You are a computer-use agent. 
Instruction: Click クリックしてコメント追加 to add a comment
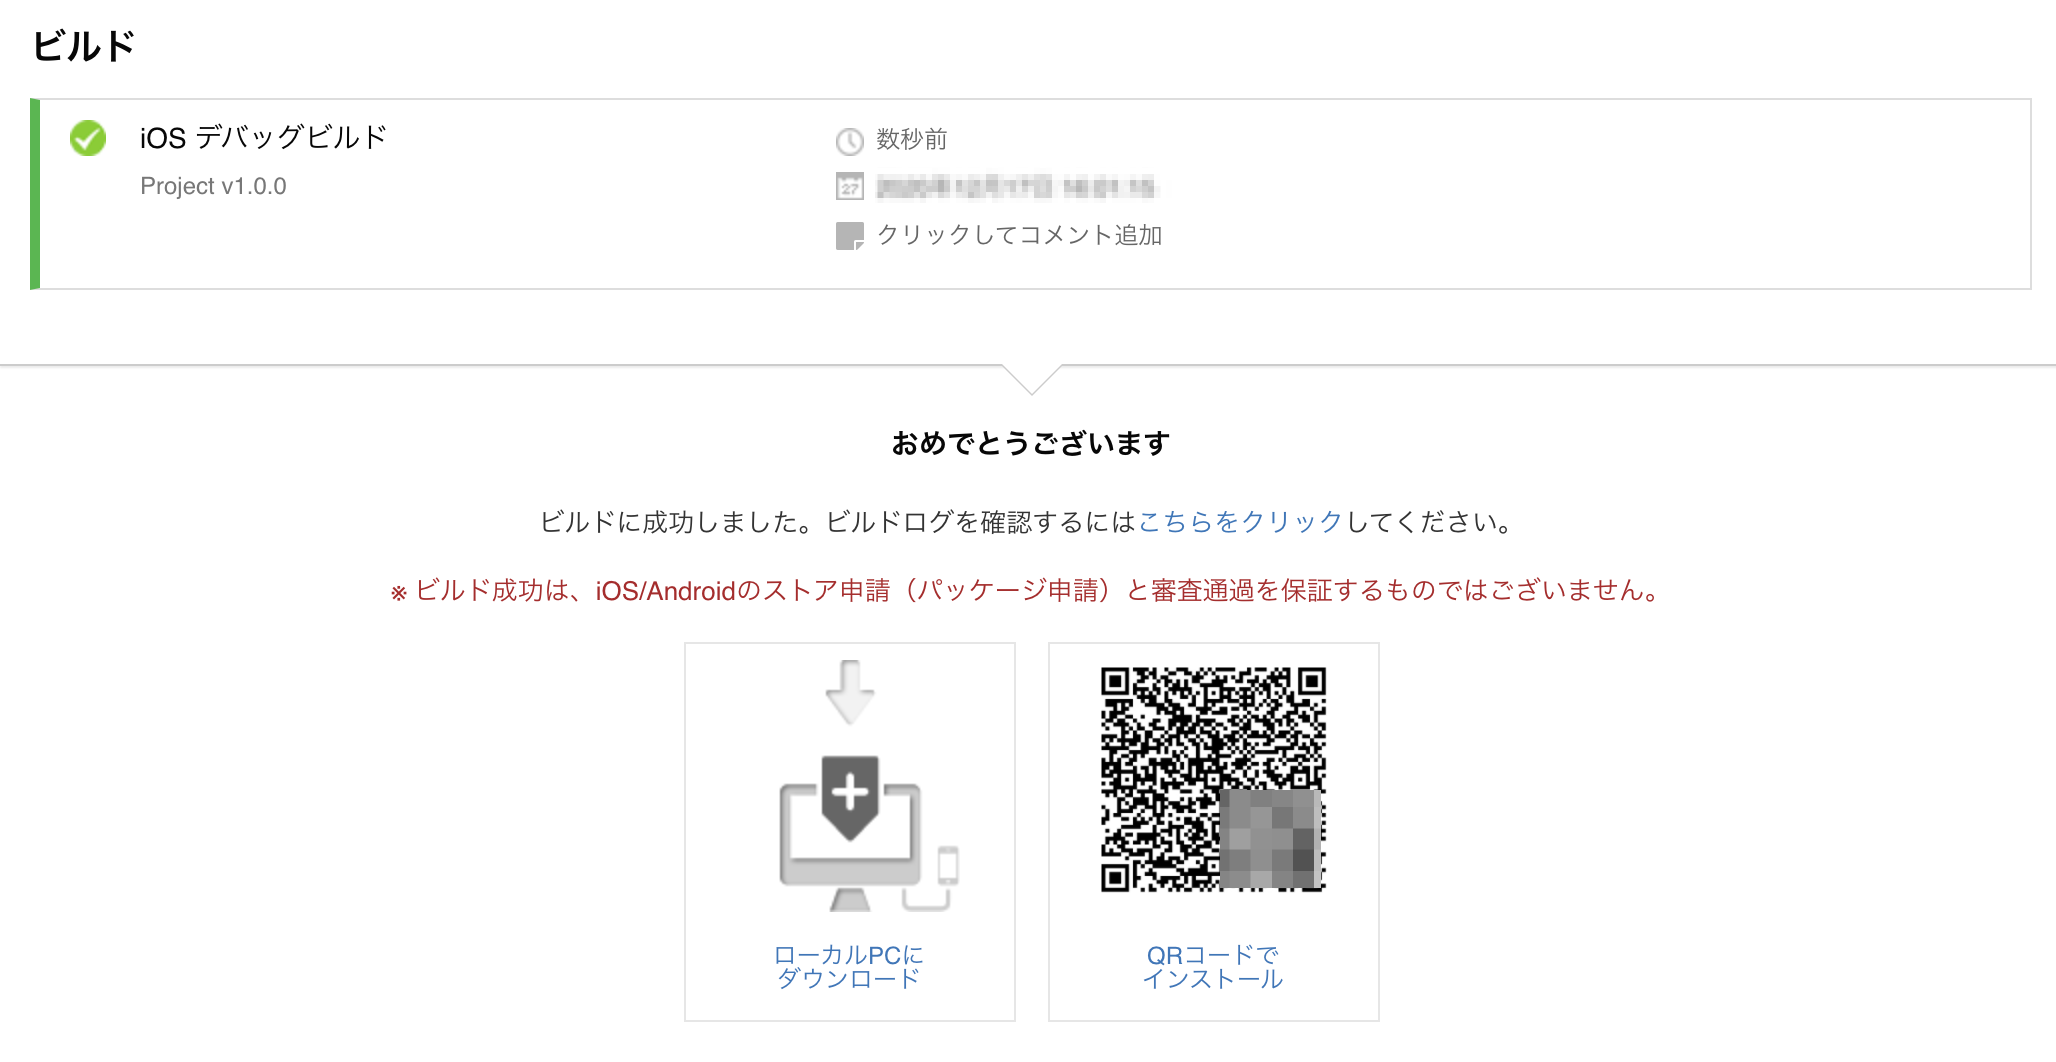1019,235
